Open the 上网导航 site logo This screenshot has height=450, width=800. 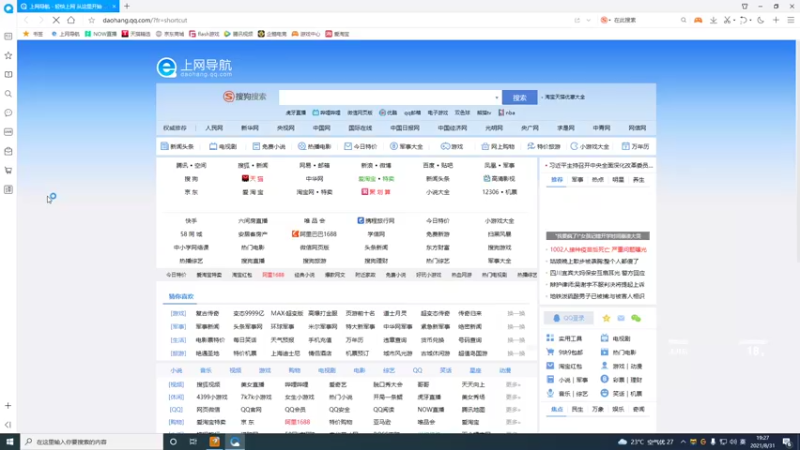[x=194, y=67]
